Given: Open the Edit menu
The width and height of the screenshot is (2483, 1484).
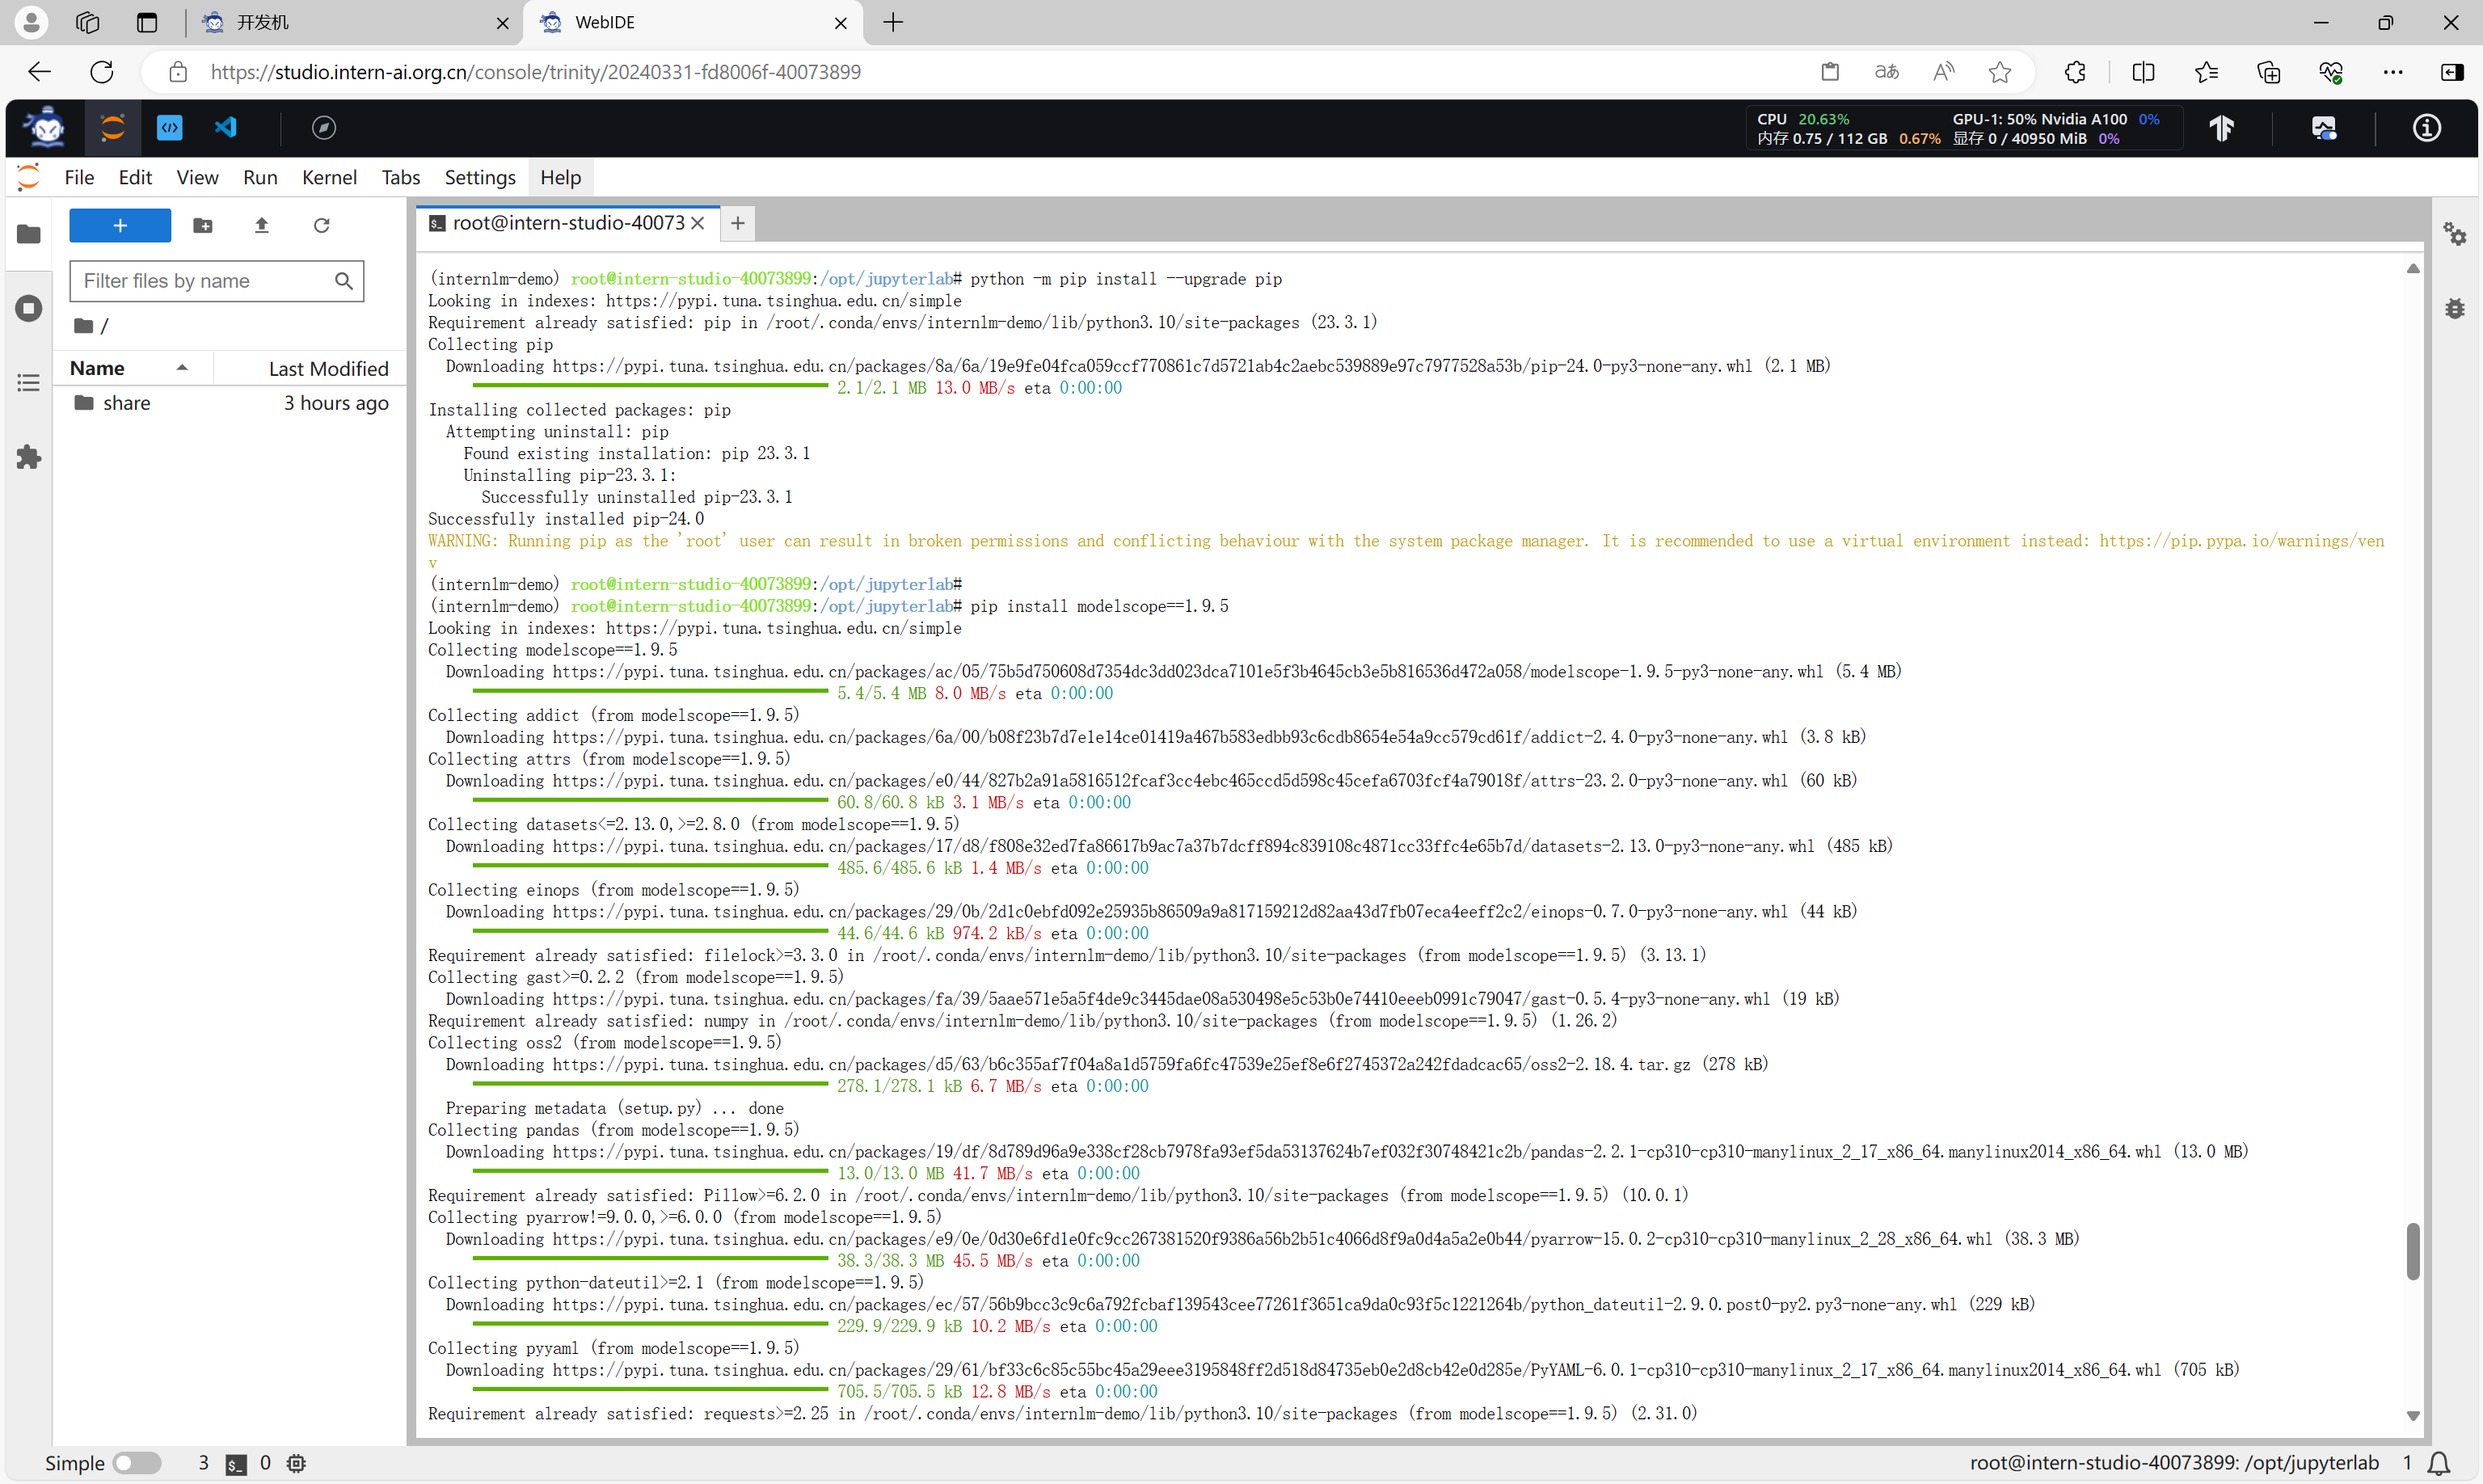Looking at the screenshot, I should pos(135,177).
